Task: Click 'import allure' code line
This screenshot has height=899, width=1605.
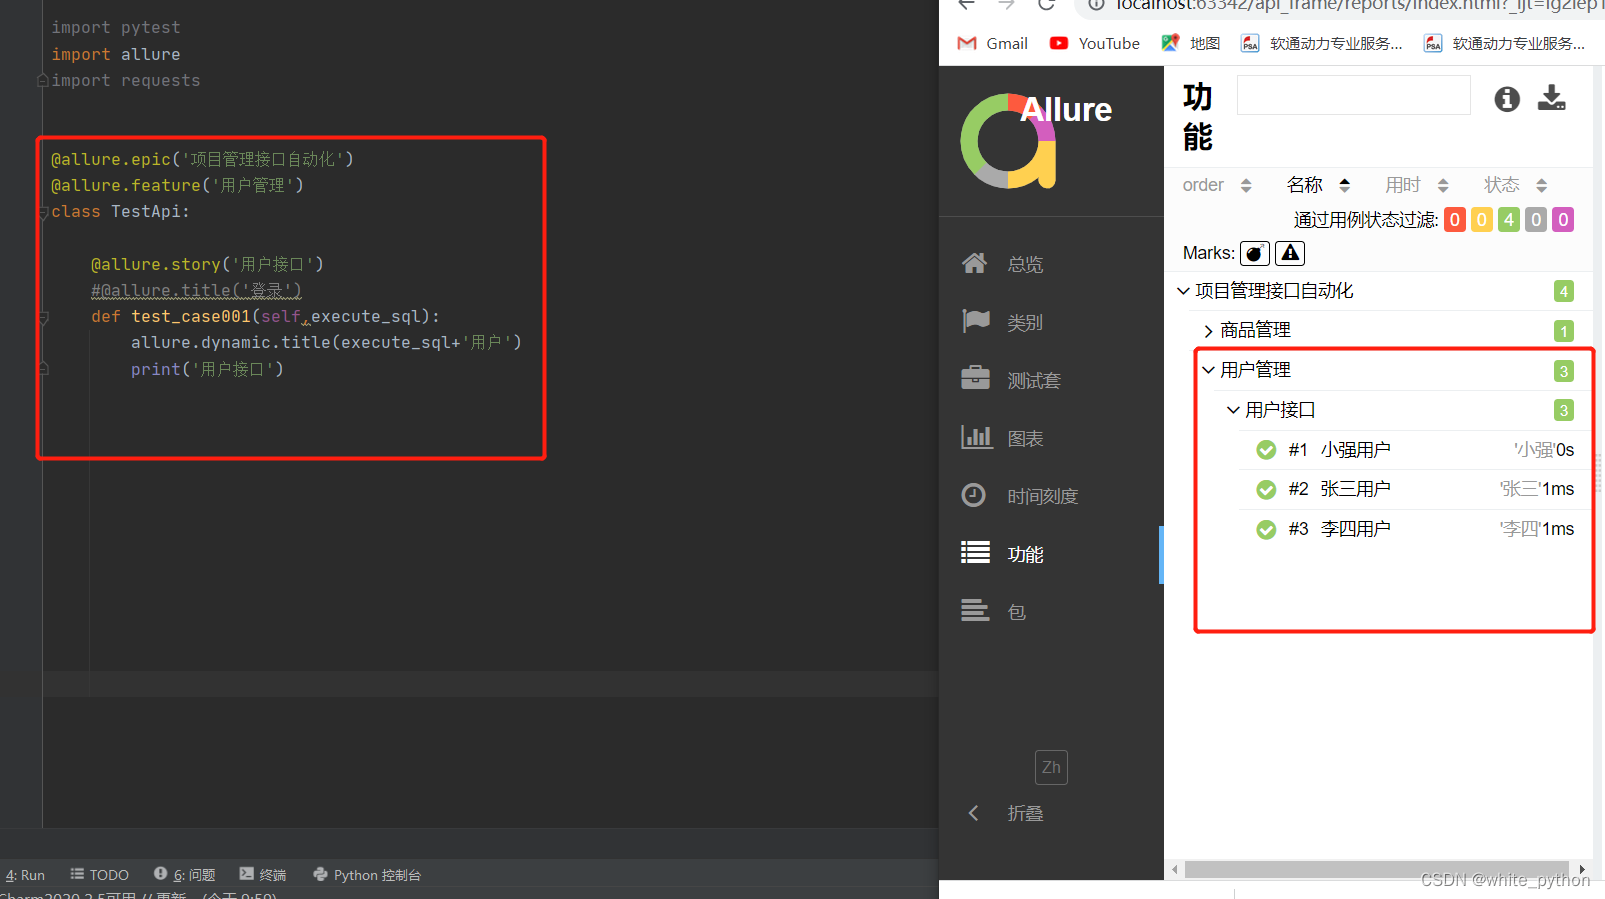Action: 116,54
